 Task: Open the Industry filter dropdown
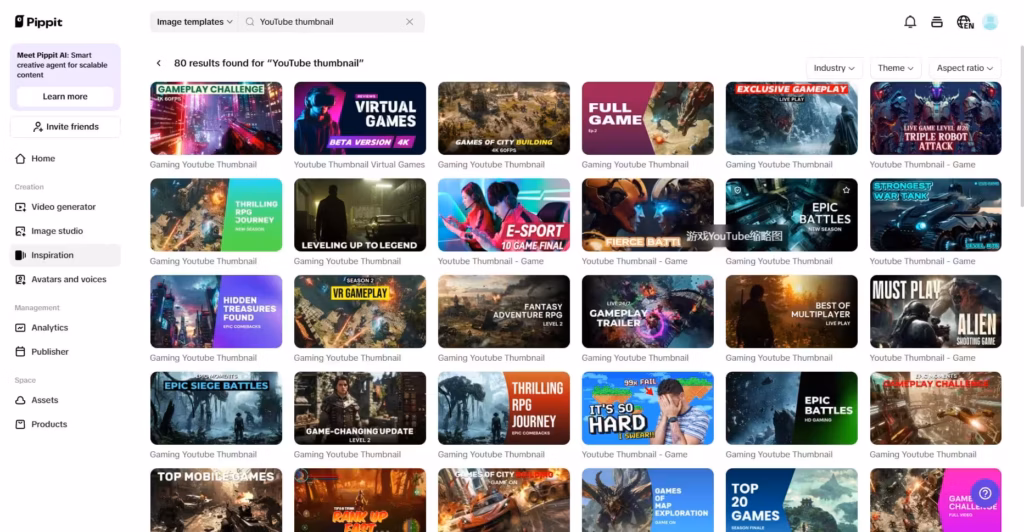point(834,68)
